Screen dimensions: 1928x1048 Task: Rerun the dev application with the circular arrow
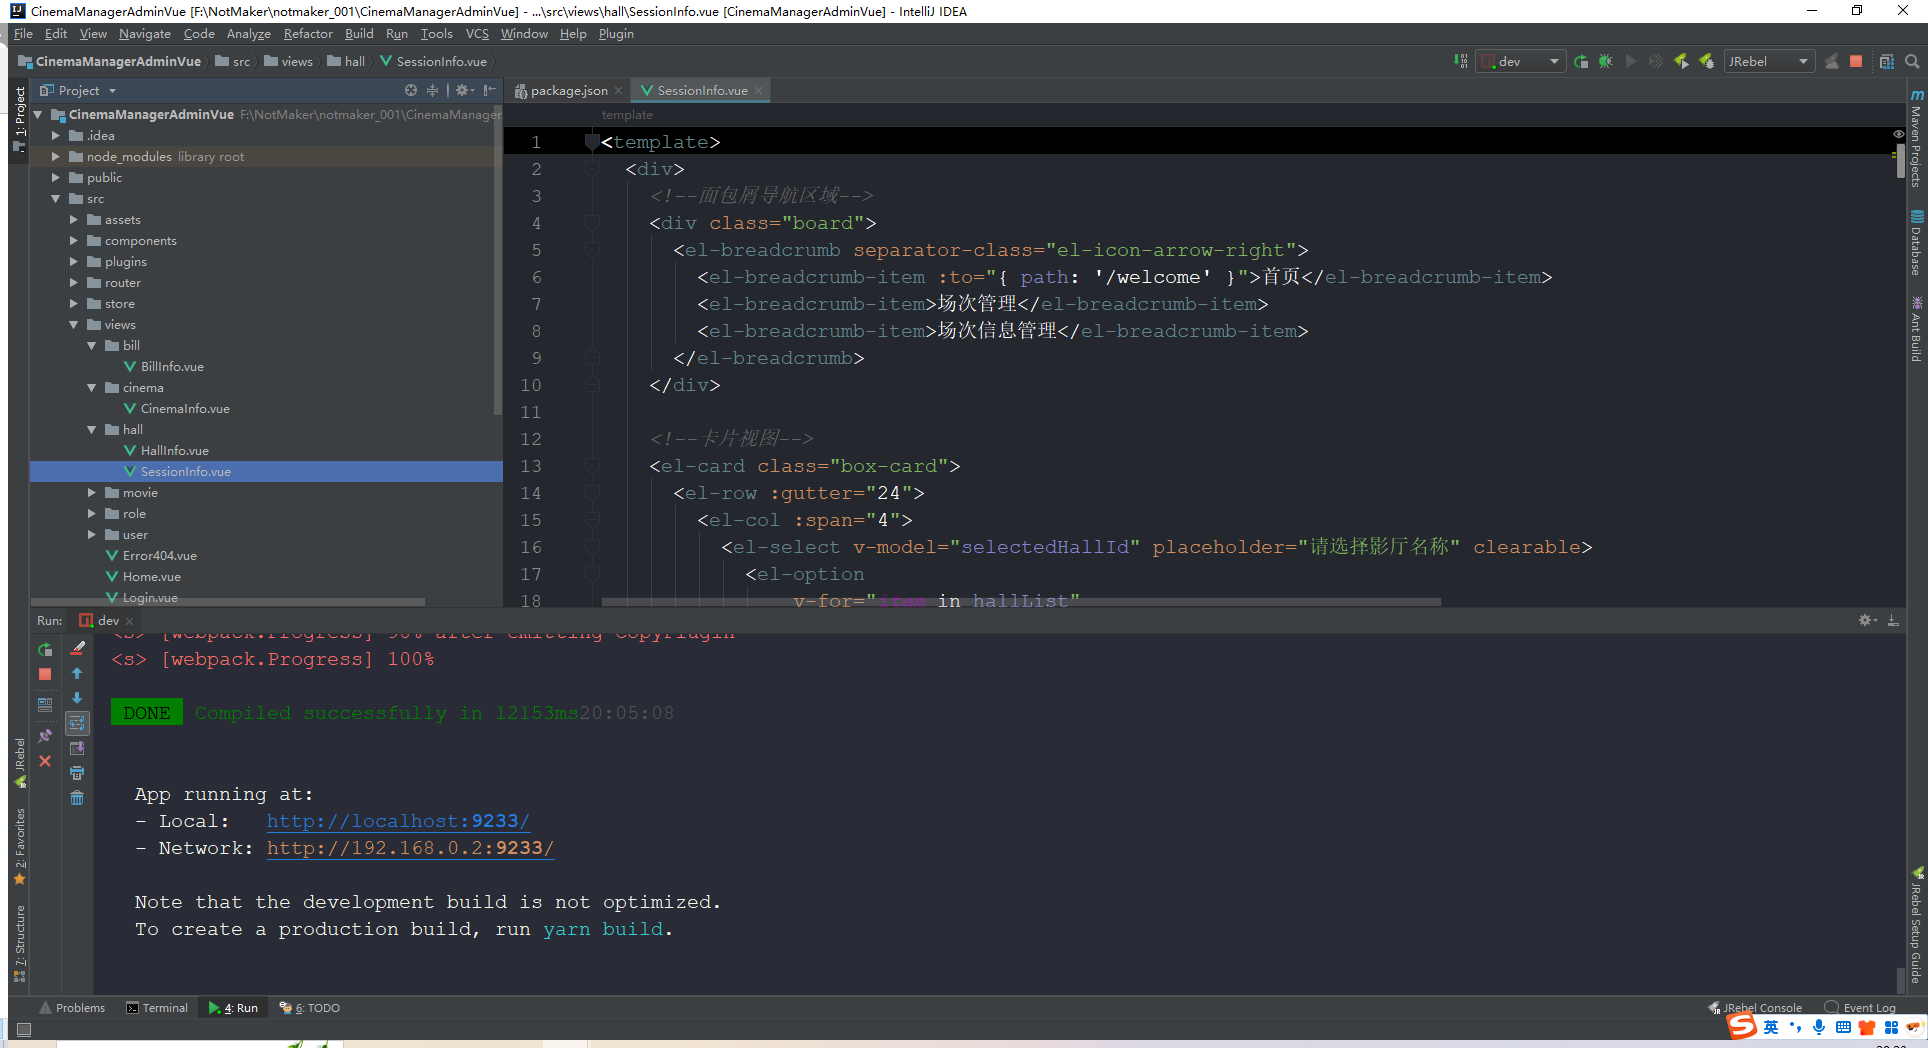(1581, 61)
